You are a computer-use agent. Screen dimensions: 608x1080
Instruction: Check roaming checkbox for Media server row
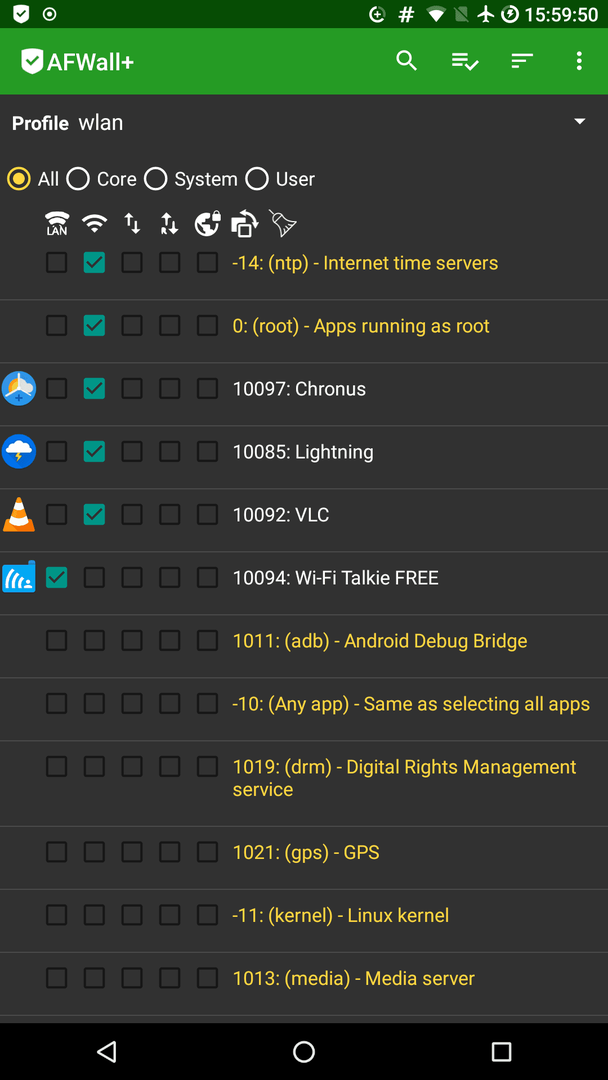(169, 978)
